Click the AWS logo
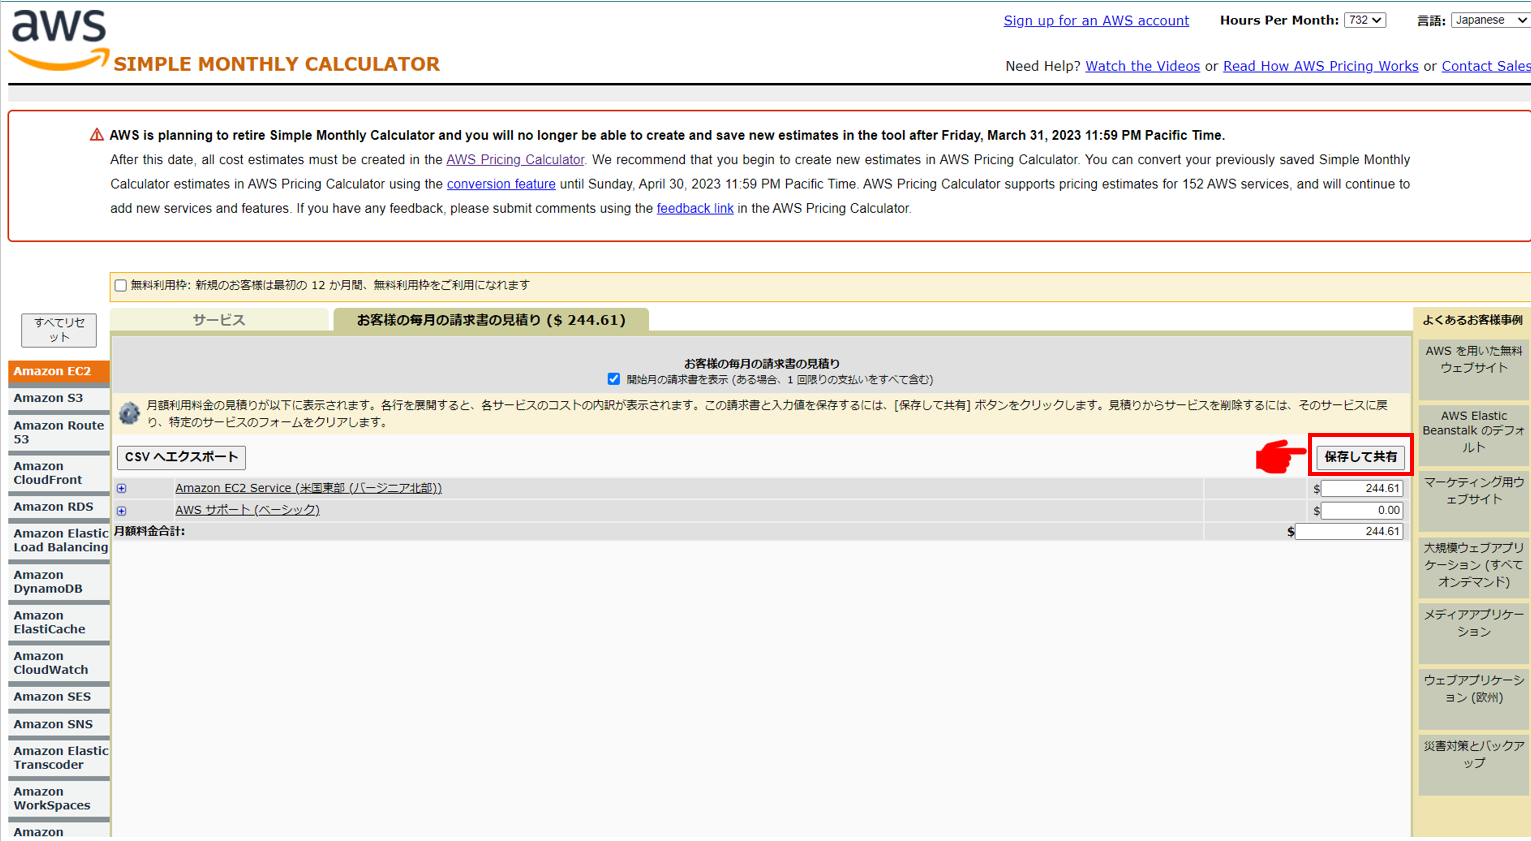The image size is (1531, 841). (x=58, y=40)
